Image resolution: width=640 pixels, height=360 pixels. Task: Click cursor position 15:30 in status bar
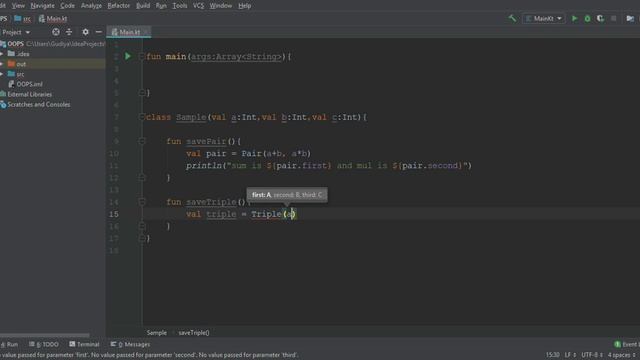tap(553, 355)
